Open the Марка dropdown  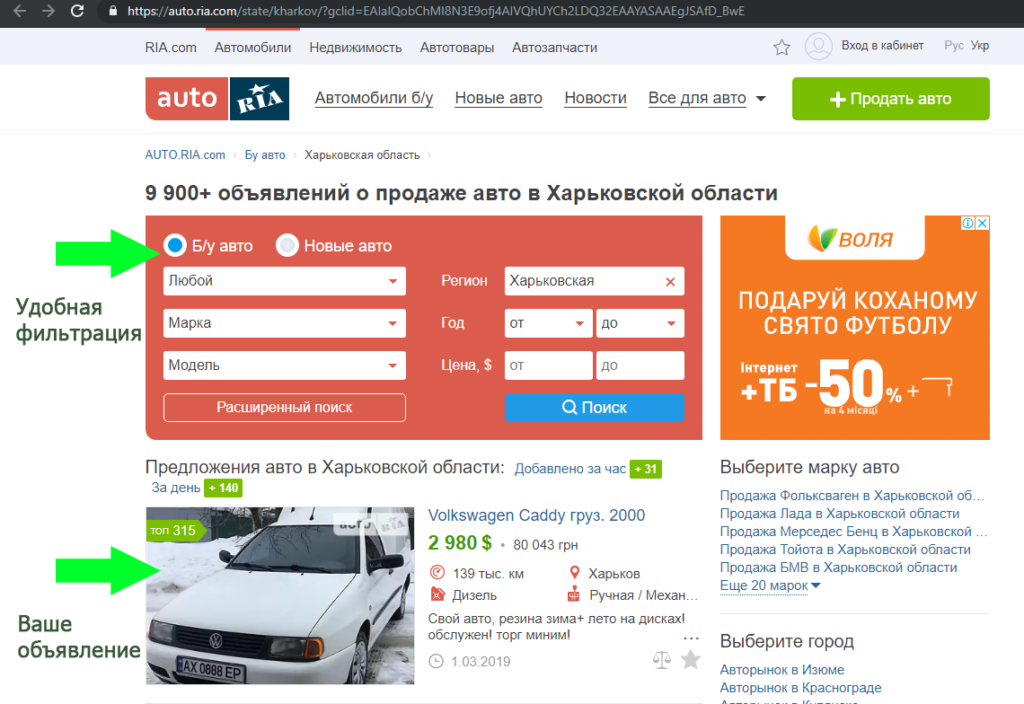[x=284, y=323]
